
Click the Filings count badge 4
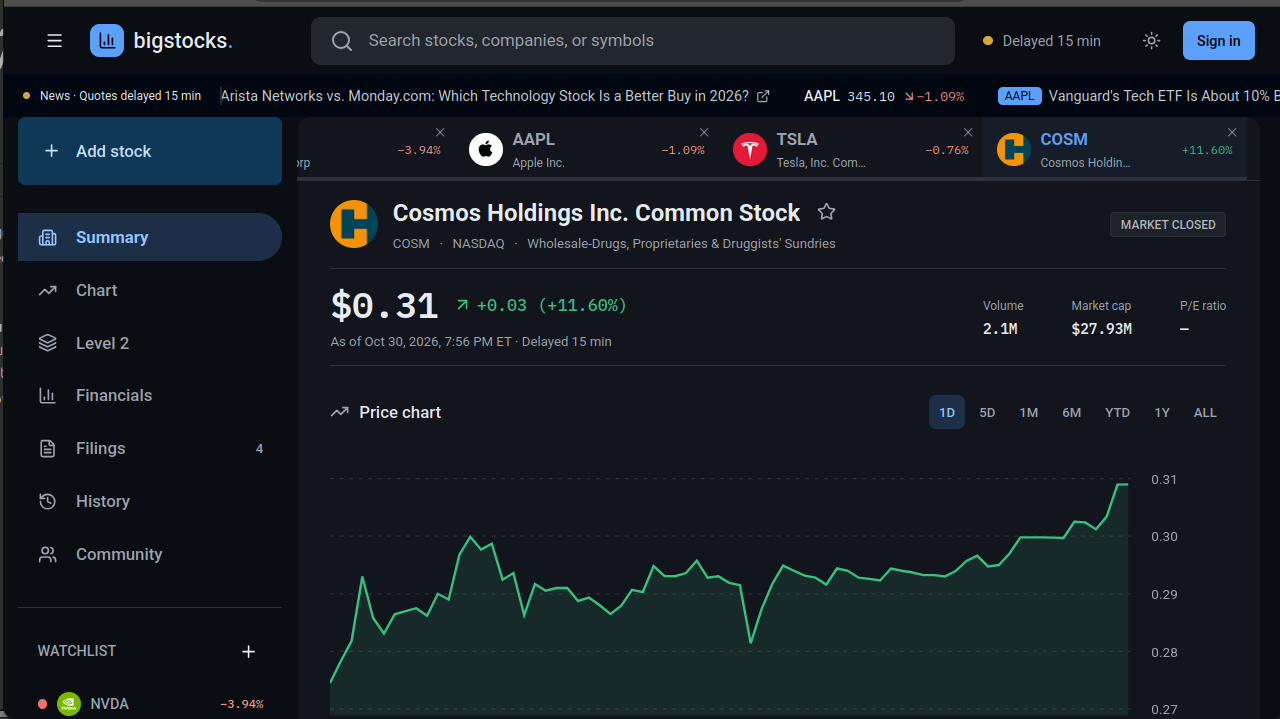point(259,449)
